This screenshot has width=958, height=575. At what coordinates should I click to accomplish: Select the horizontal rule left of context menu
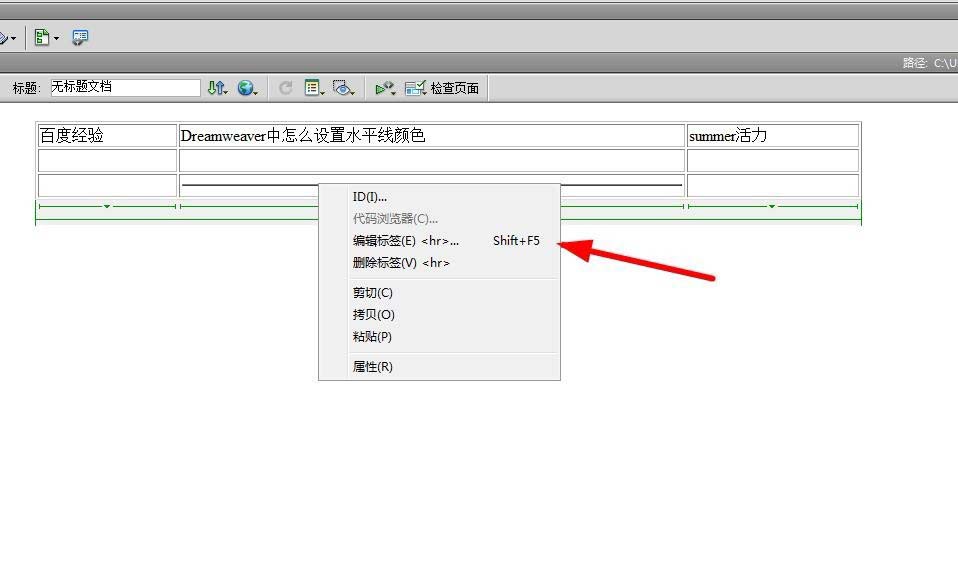pos(250,184)
